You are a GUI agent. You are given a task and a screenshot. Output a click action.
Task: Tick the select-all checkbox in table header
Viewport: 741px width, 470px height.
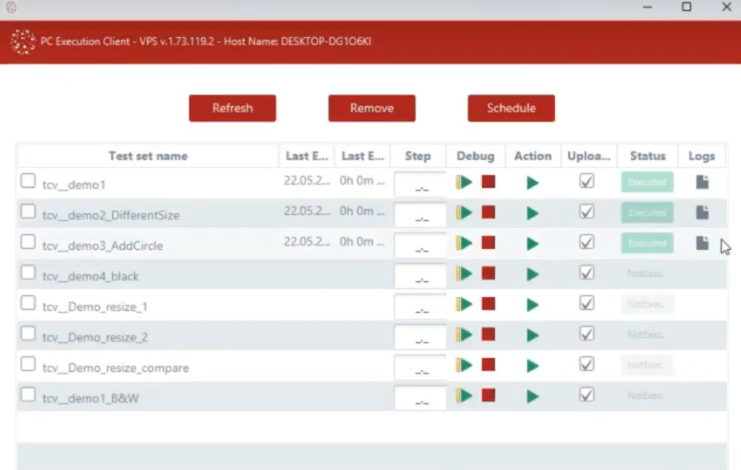coord(28,155)
